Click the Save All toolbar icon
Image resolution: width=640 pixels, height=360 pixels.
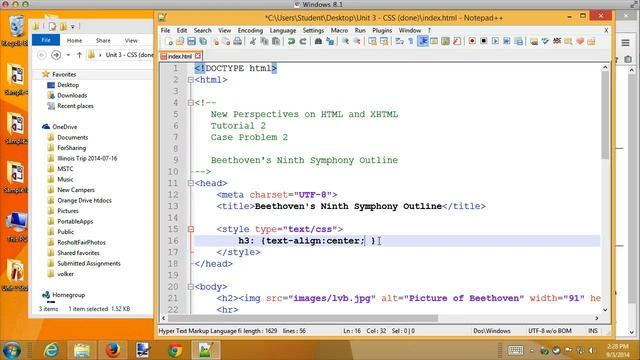[x=202, y=41]
